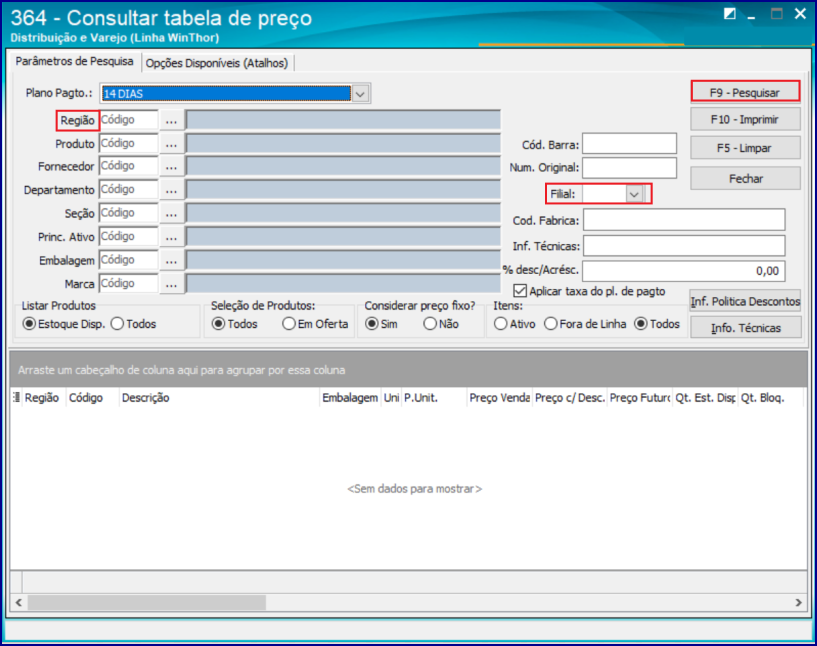The height and width of the screenshot is (646, 817).
Task: Sort by the Descrição column header
Action: [x=219, y=397]
